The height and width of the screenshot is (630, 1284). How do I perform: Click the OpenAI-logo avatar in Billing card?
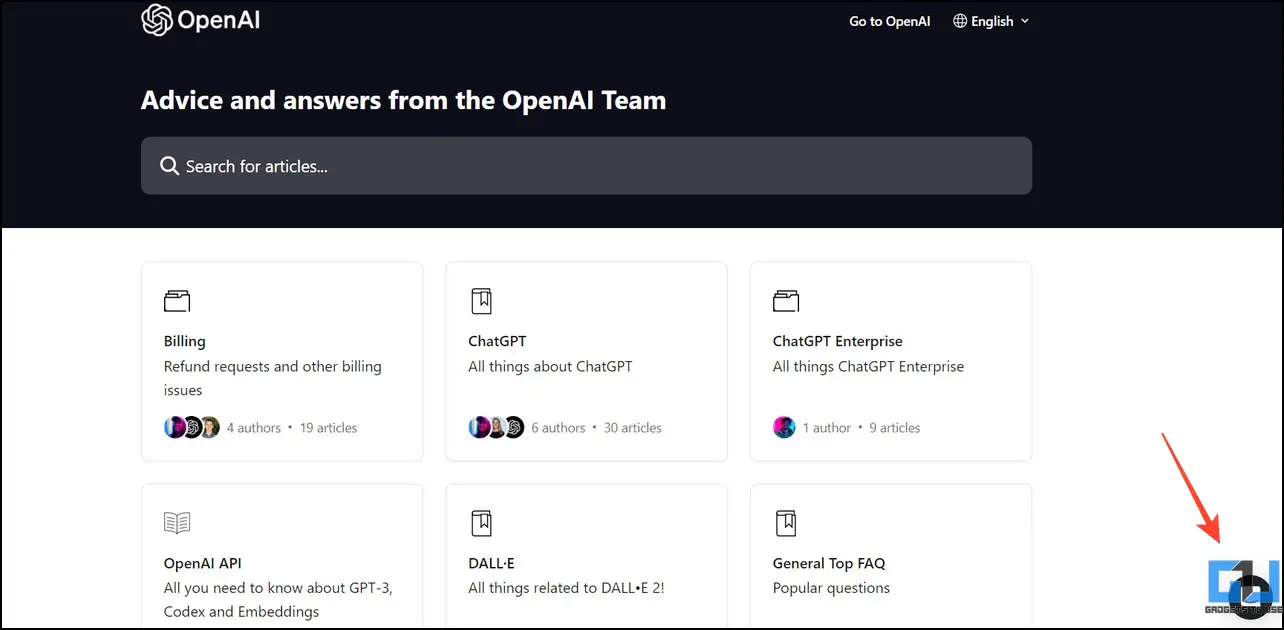pyautogui.click(x=192, y=427)
